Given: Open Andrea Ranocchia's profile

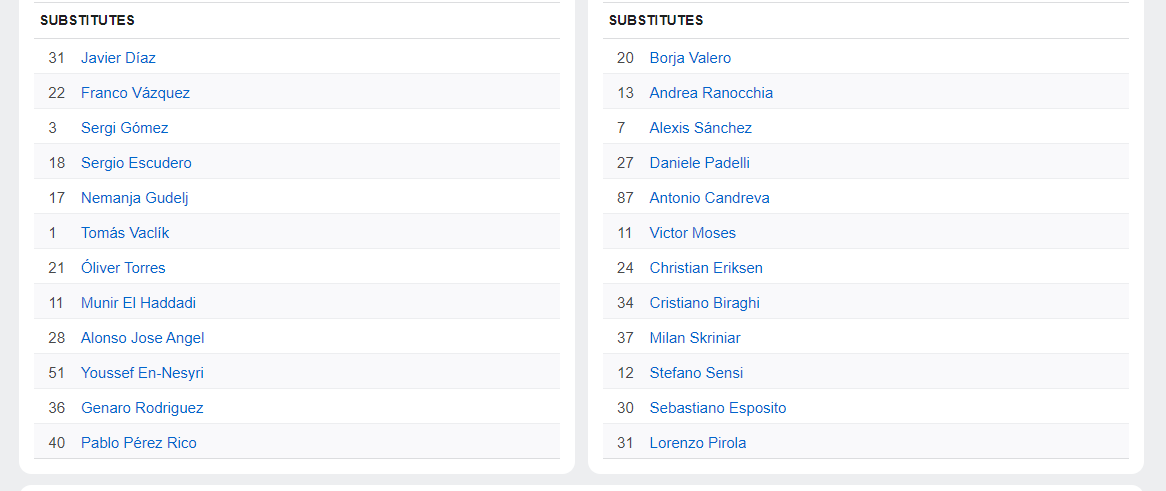Looking at the screenshot, I should tap(711, 93).
